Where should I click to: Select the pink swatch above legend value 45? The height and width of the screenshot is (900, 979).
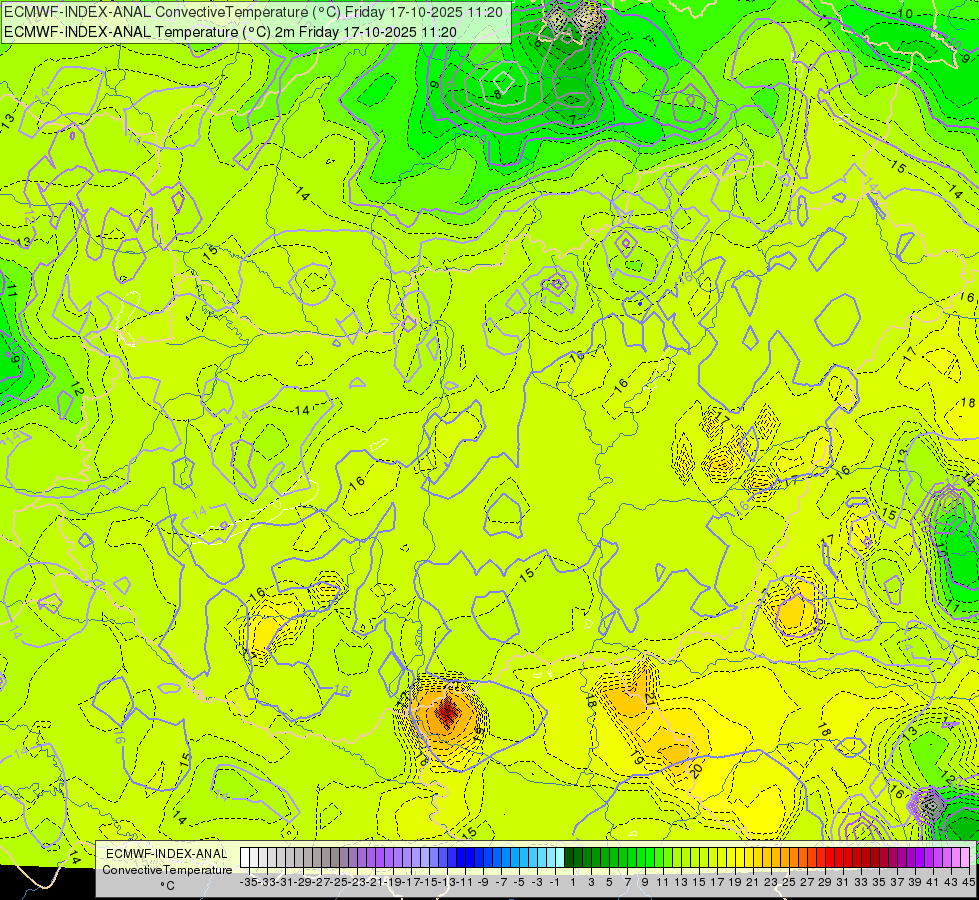965,858
